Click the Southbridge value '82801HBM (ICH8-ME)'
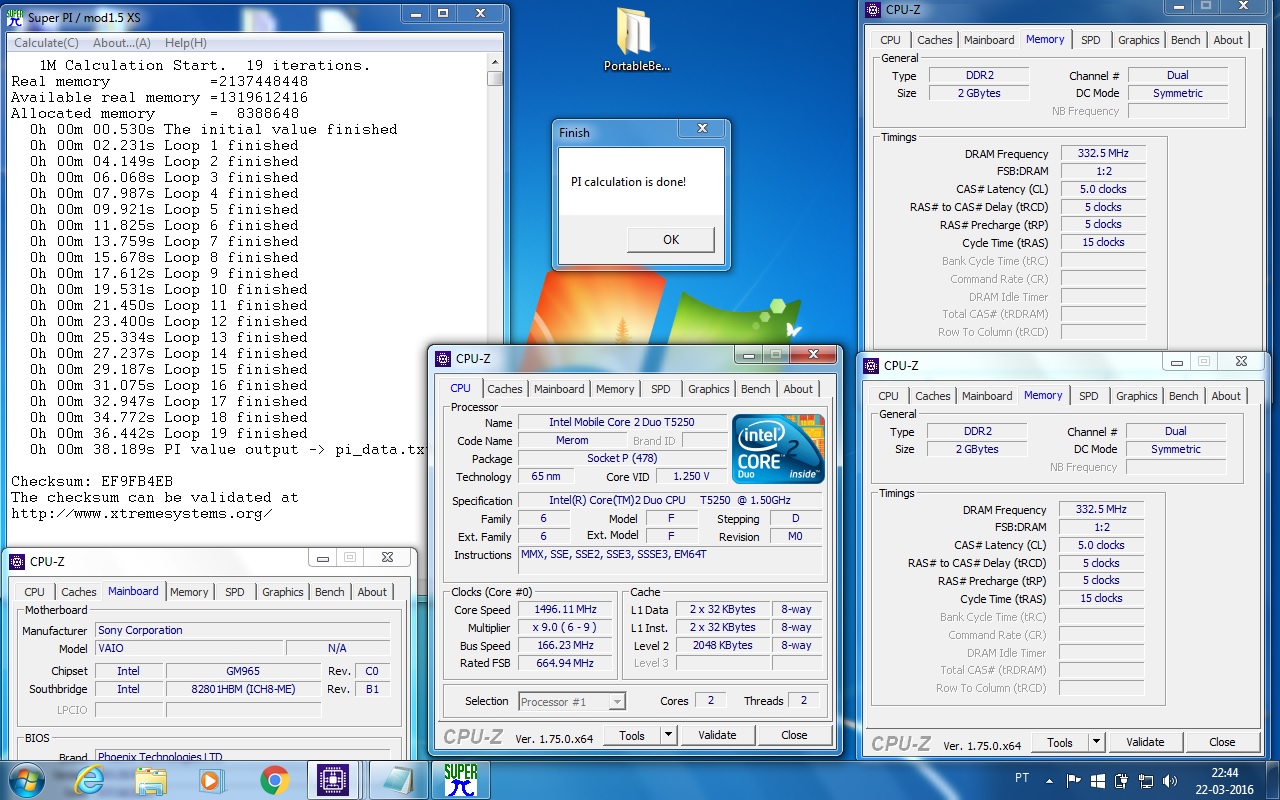Viewport: 1280px width, 800px height. (243, 689)
